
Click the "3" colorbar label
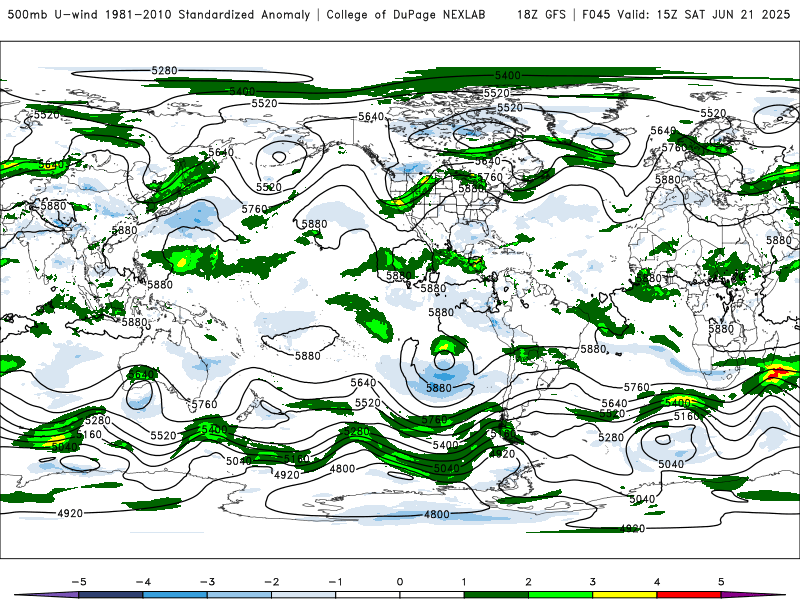point(593,582)
